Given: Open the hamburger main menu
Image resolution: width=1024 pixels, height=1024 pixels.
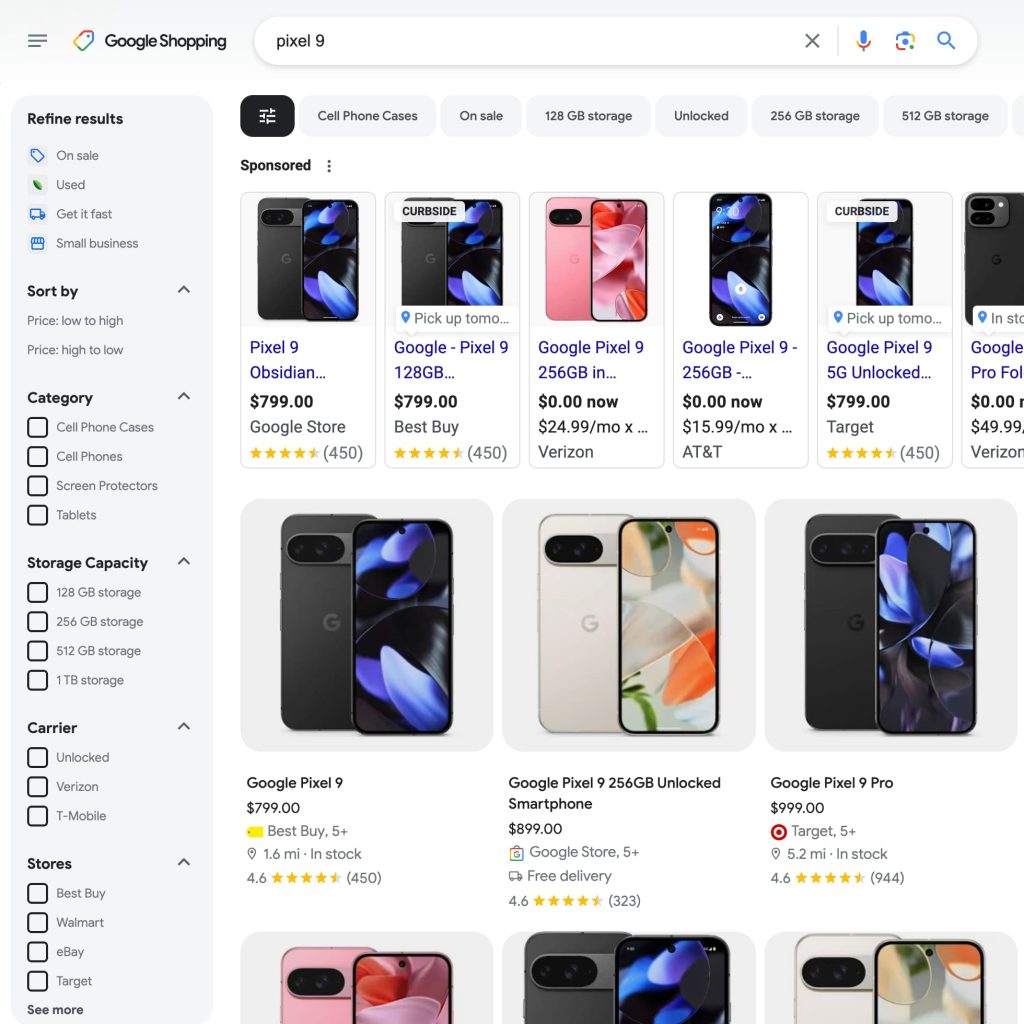Looking at the screenshot, I should (x=37, y=41).
